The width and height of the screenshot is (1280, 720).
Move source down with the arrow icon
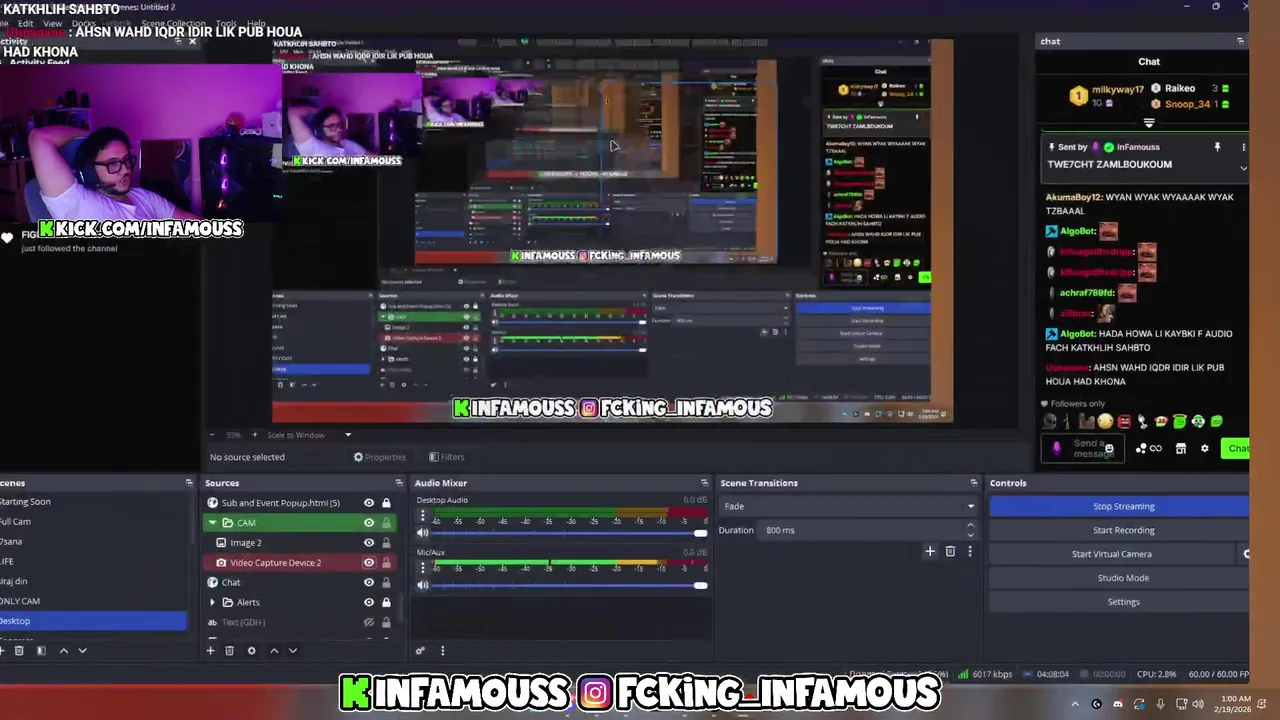click(293, 651)
